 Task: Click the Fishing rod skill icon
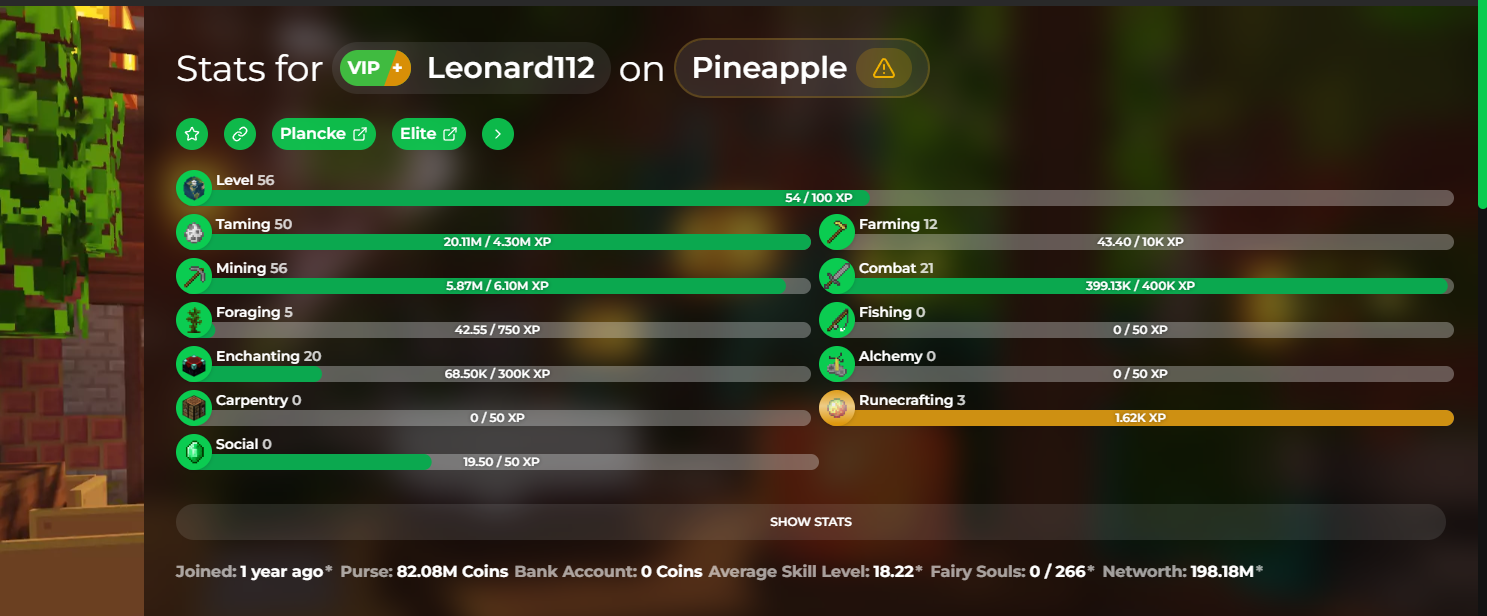pyautogui.click(x=837, y=320)
